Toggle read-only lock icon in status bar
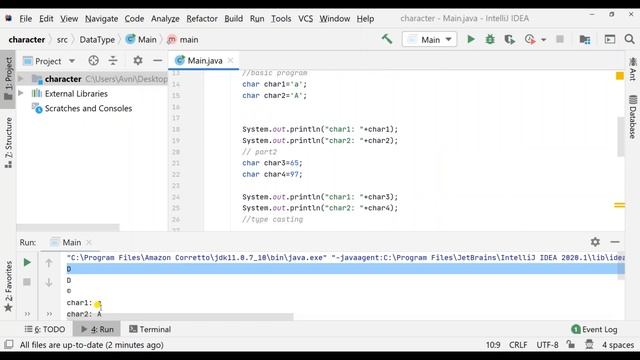 pyautogui.click(x=571, y=344)
